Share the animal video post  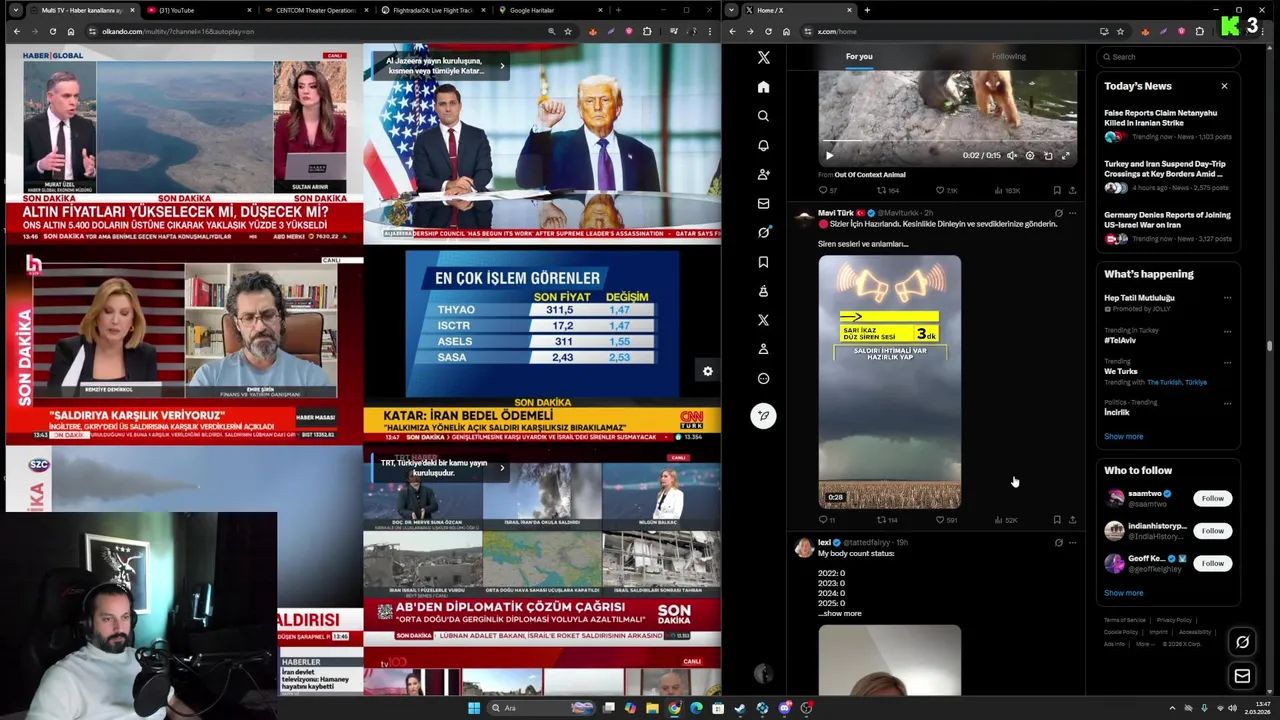1072,190
